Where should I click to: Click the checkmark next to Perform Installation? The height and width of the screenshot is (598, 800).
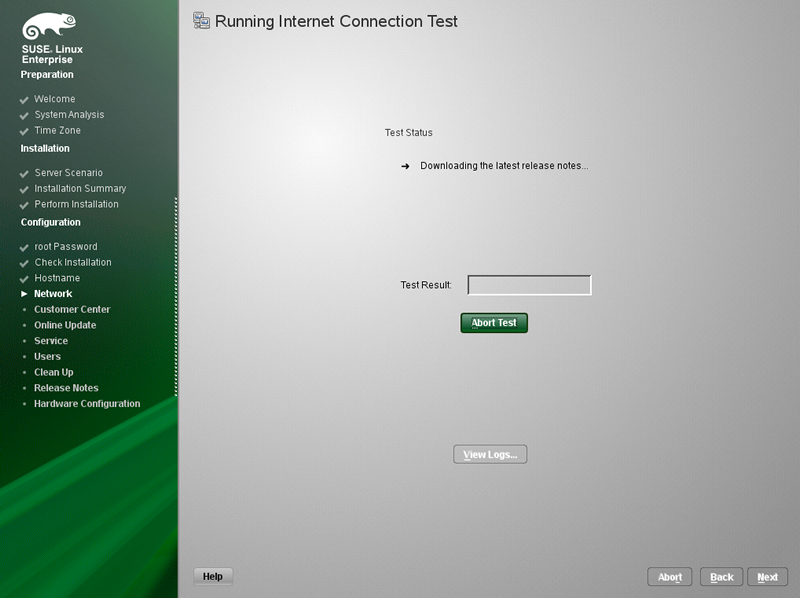(24, 205)
